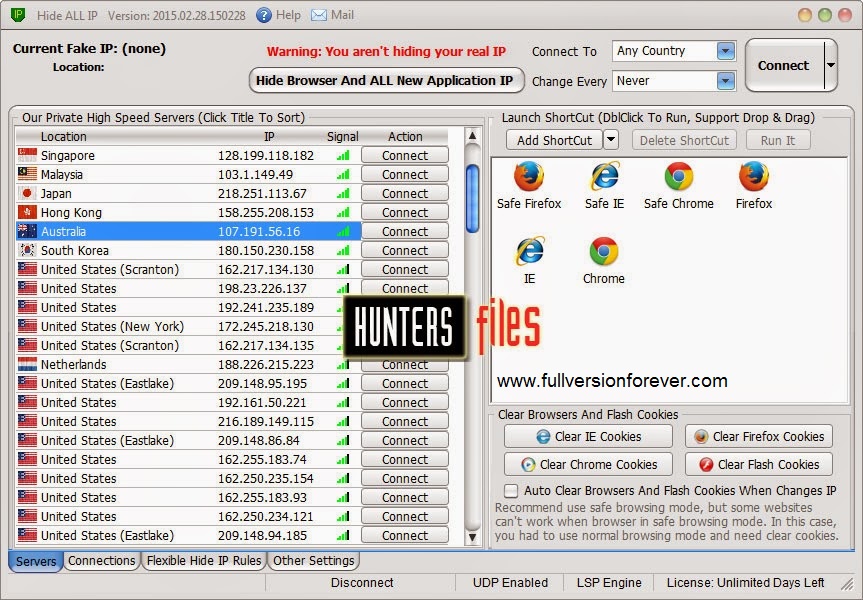
Task: Click the Australia flag icon
Action: tap(27, 231)
